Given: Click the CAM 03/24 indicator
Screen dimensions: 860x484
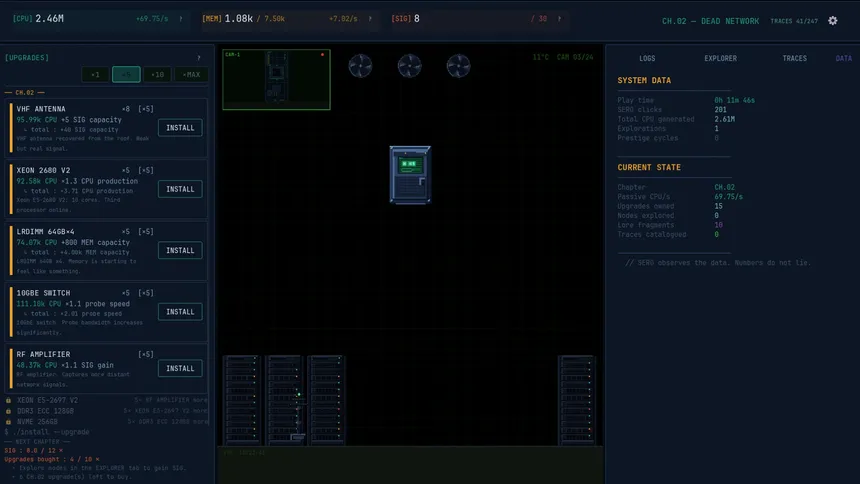Looking at the screenshot, I should click(x=575, y=57).
